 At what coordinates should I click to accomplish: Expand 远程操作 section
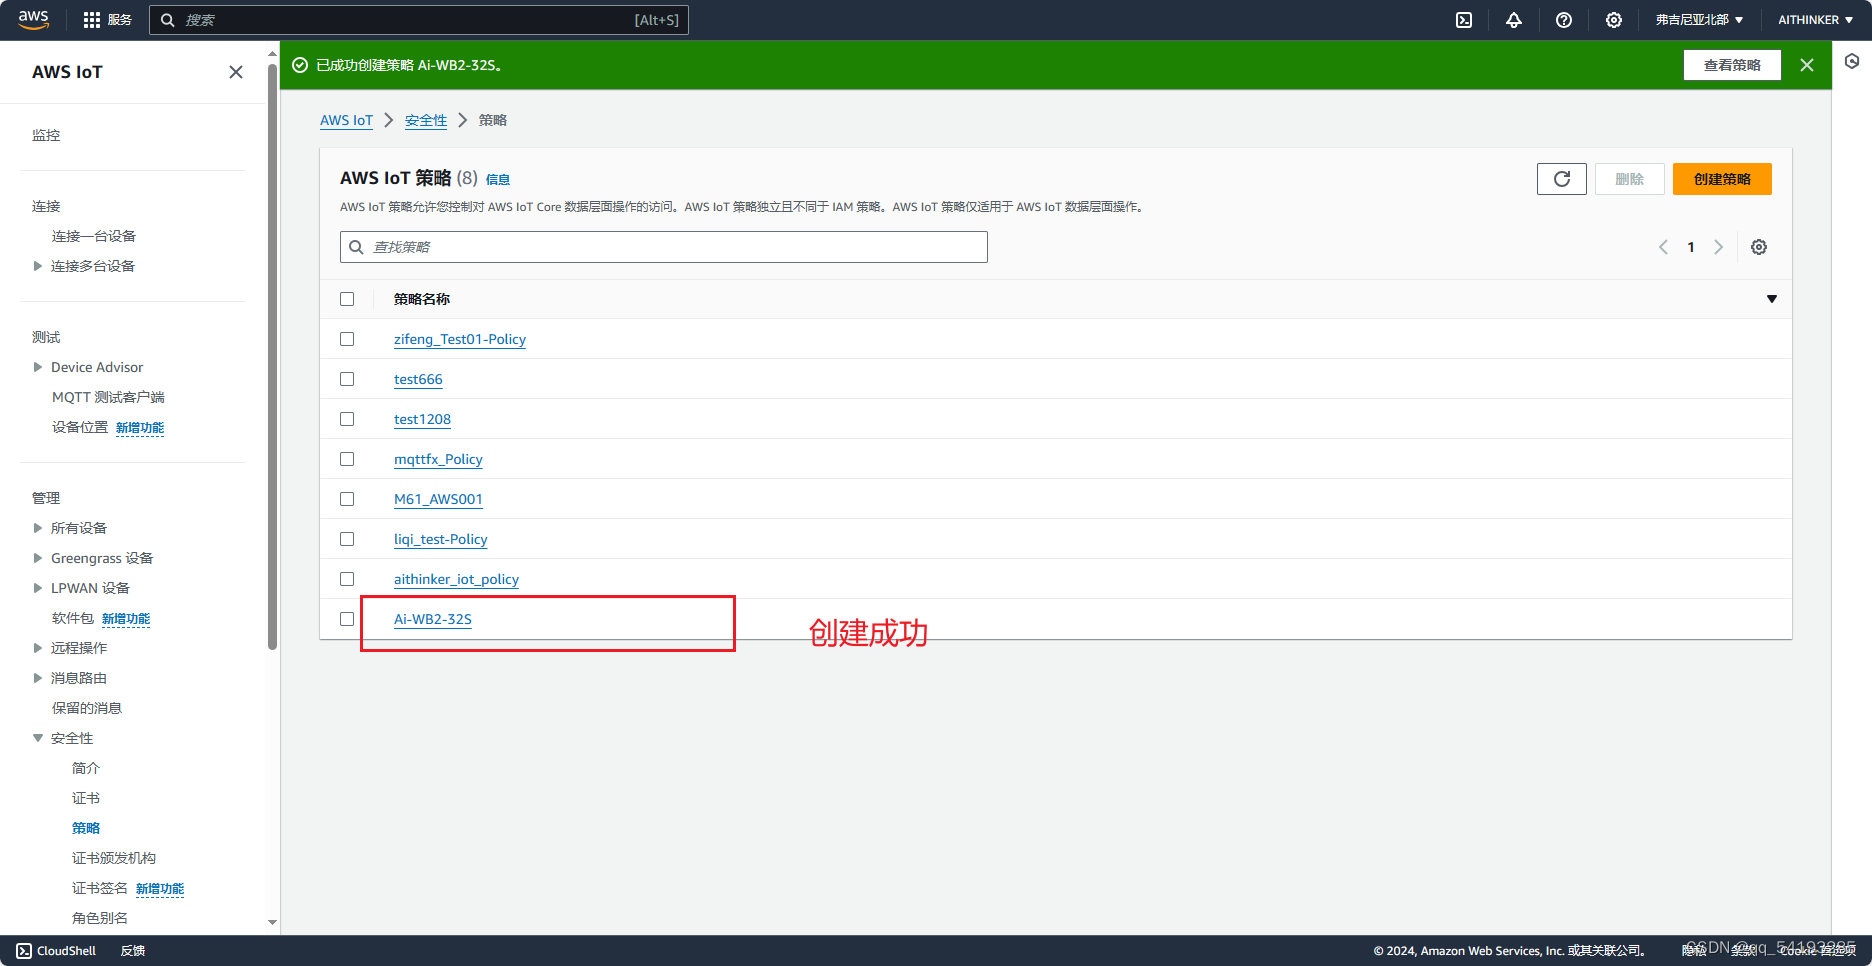(x=38, y=648)
